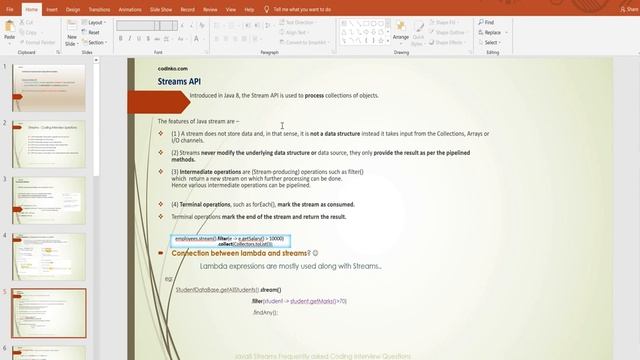Toggle underline formatting in Font group
640x360 pixels.
139,39
